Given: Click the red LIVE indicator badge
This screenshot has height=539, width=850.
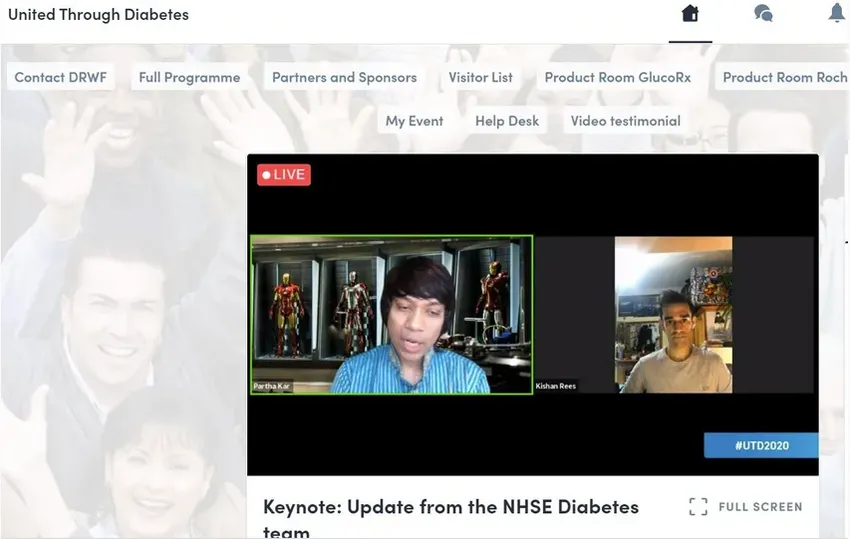Looking at the screenshot, I should click(x=284, y=175).
